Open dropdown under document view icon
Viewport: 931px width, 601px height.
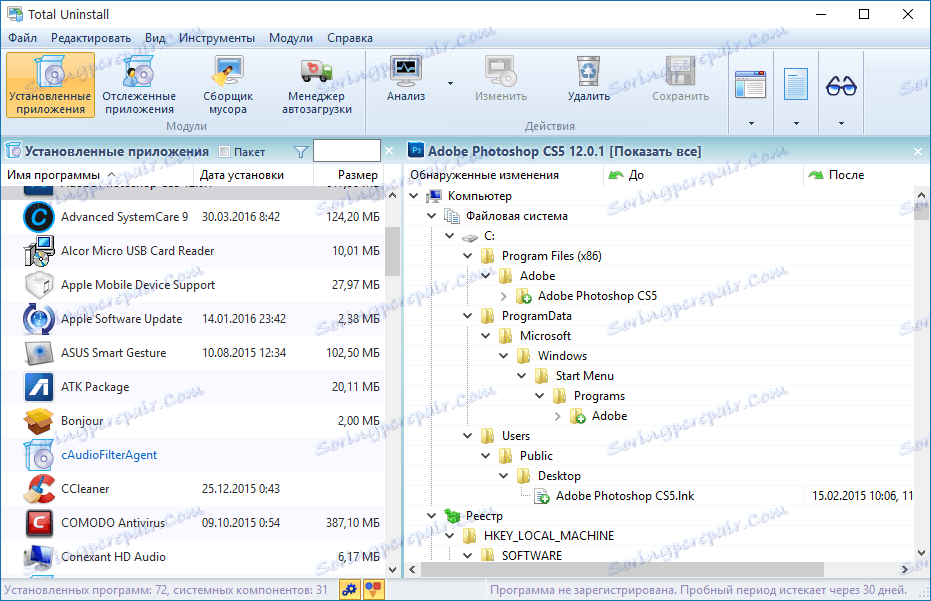point(796,124)
